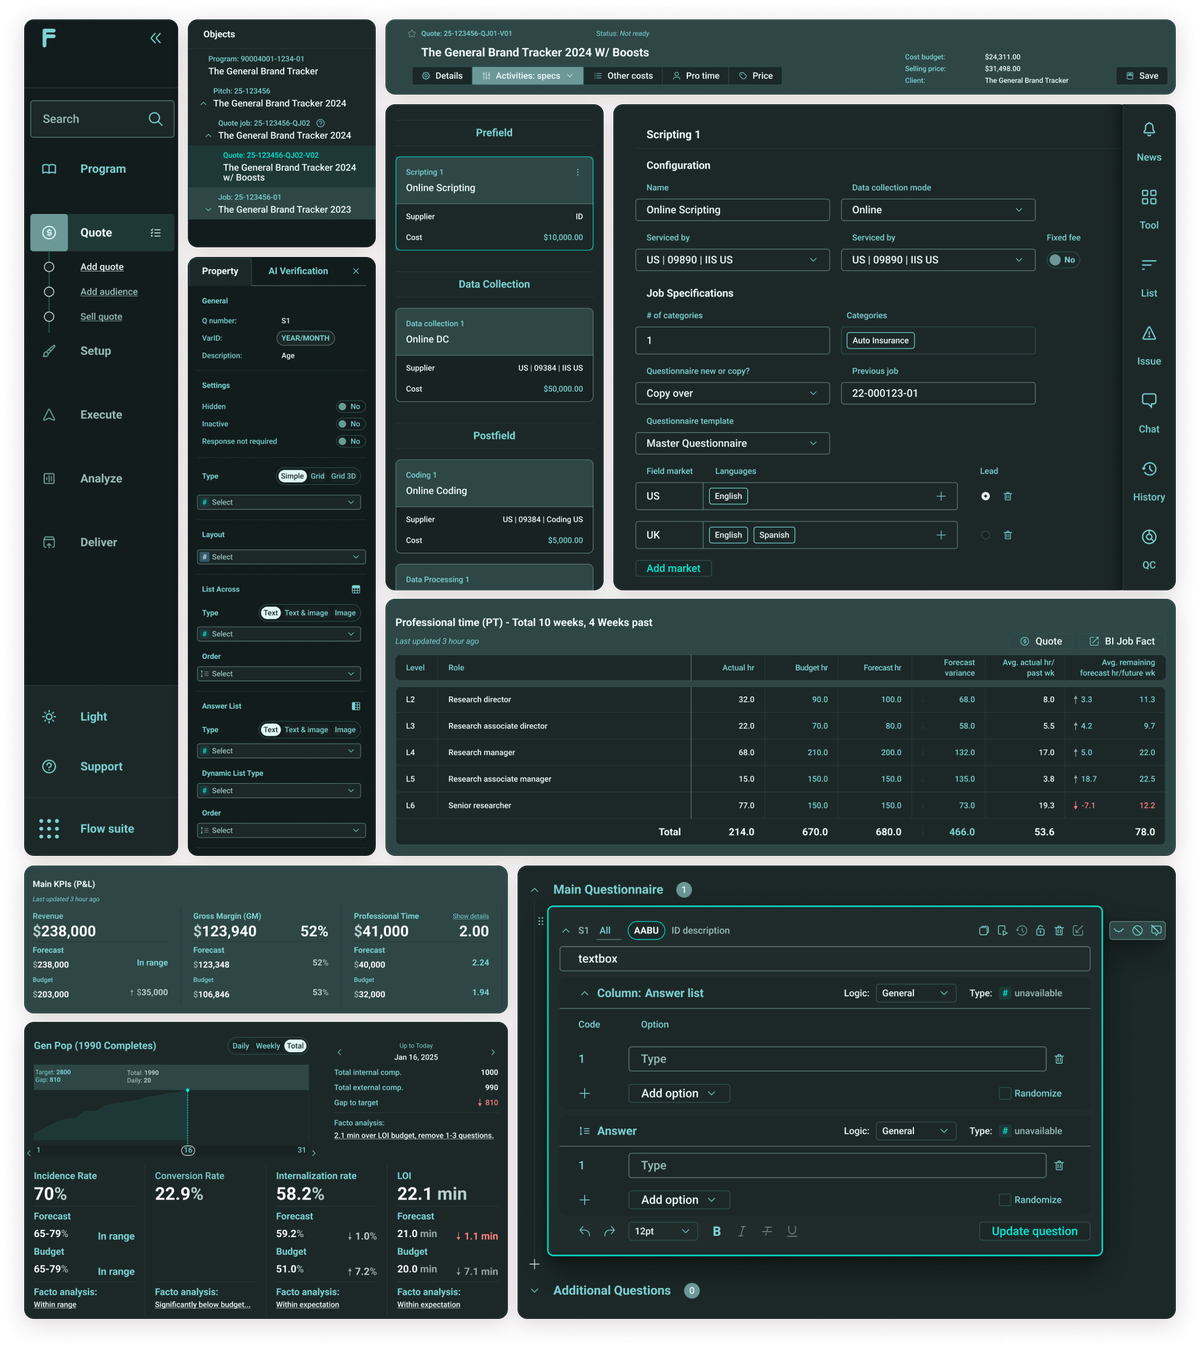The height and width of the screenshot is (1348, 1200).
Task: Click the Save button
Action: coord(1142,76)
